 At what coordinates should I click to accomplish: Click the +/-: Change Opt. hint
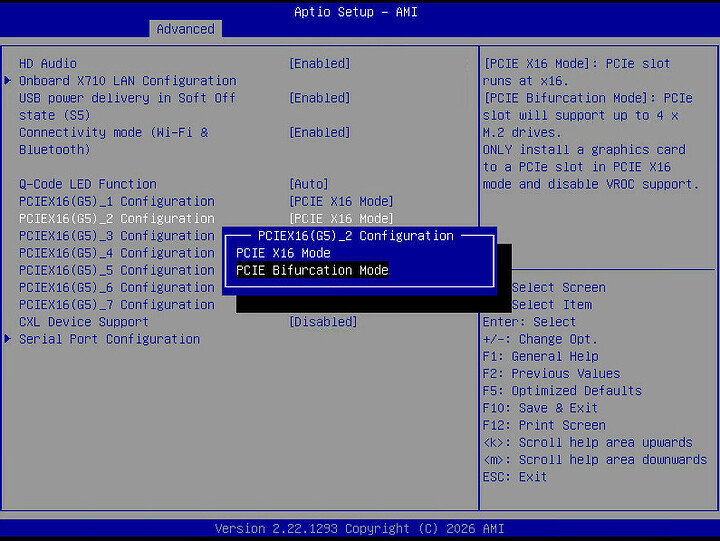540,339
